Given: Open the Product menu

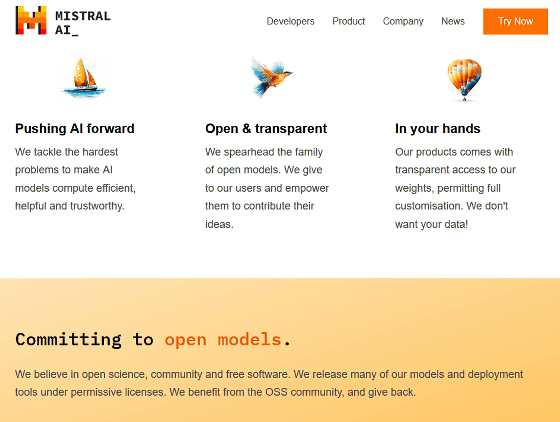Looking at the screenshot, I should coord(349,21).
